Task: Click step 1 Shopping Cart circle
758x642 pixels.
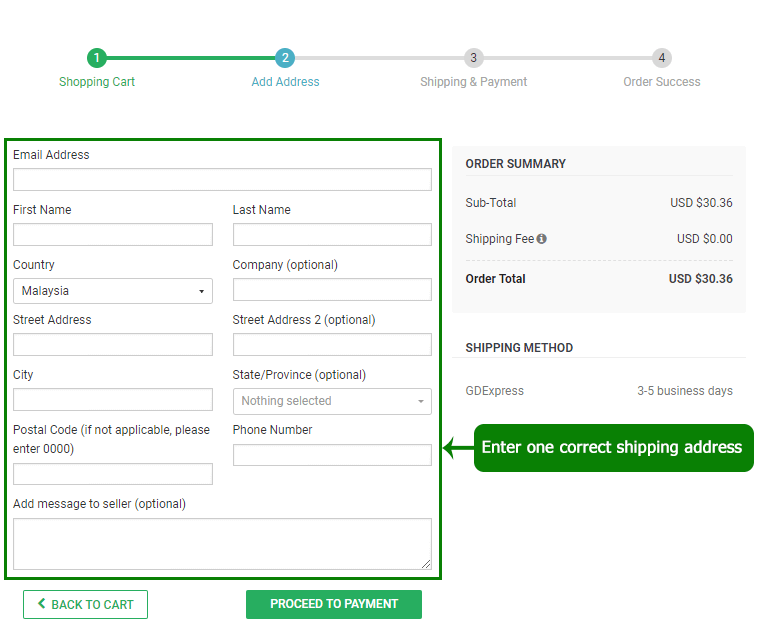Action: [96, 58]
